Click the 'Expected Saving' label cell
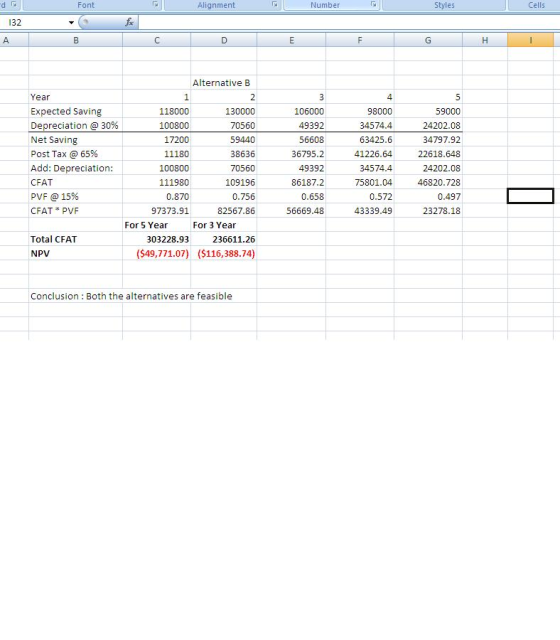Viewport: 560px width, 640px height. 76,111
